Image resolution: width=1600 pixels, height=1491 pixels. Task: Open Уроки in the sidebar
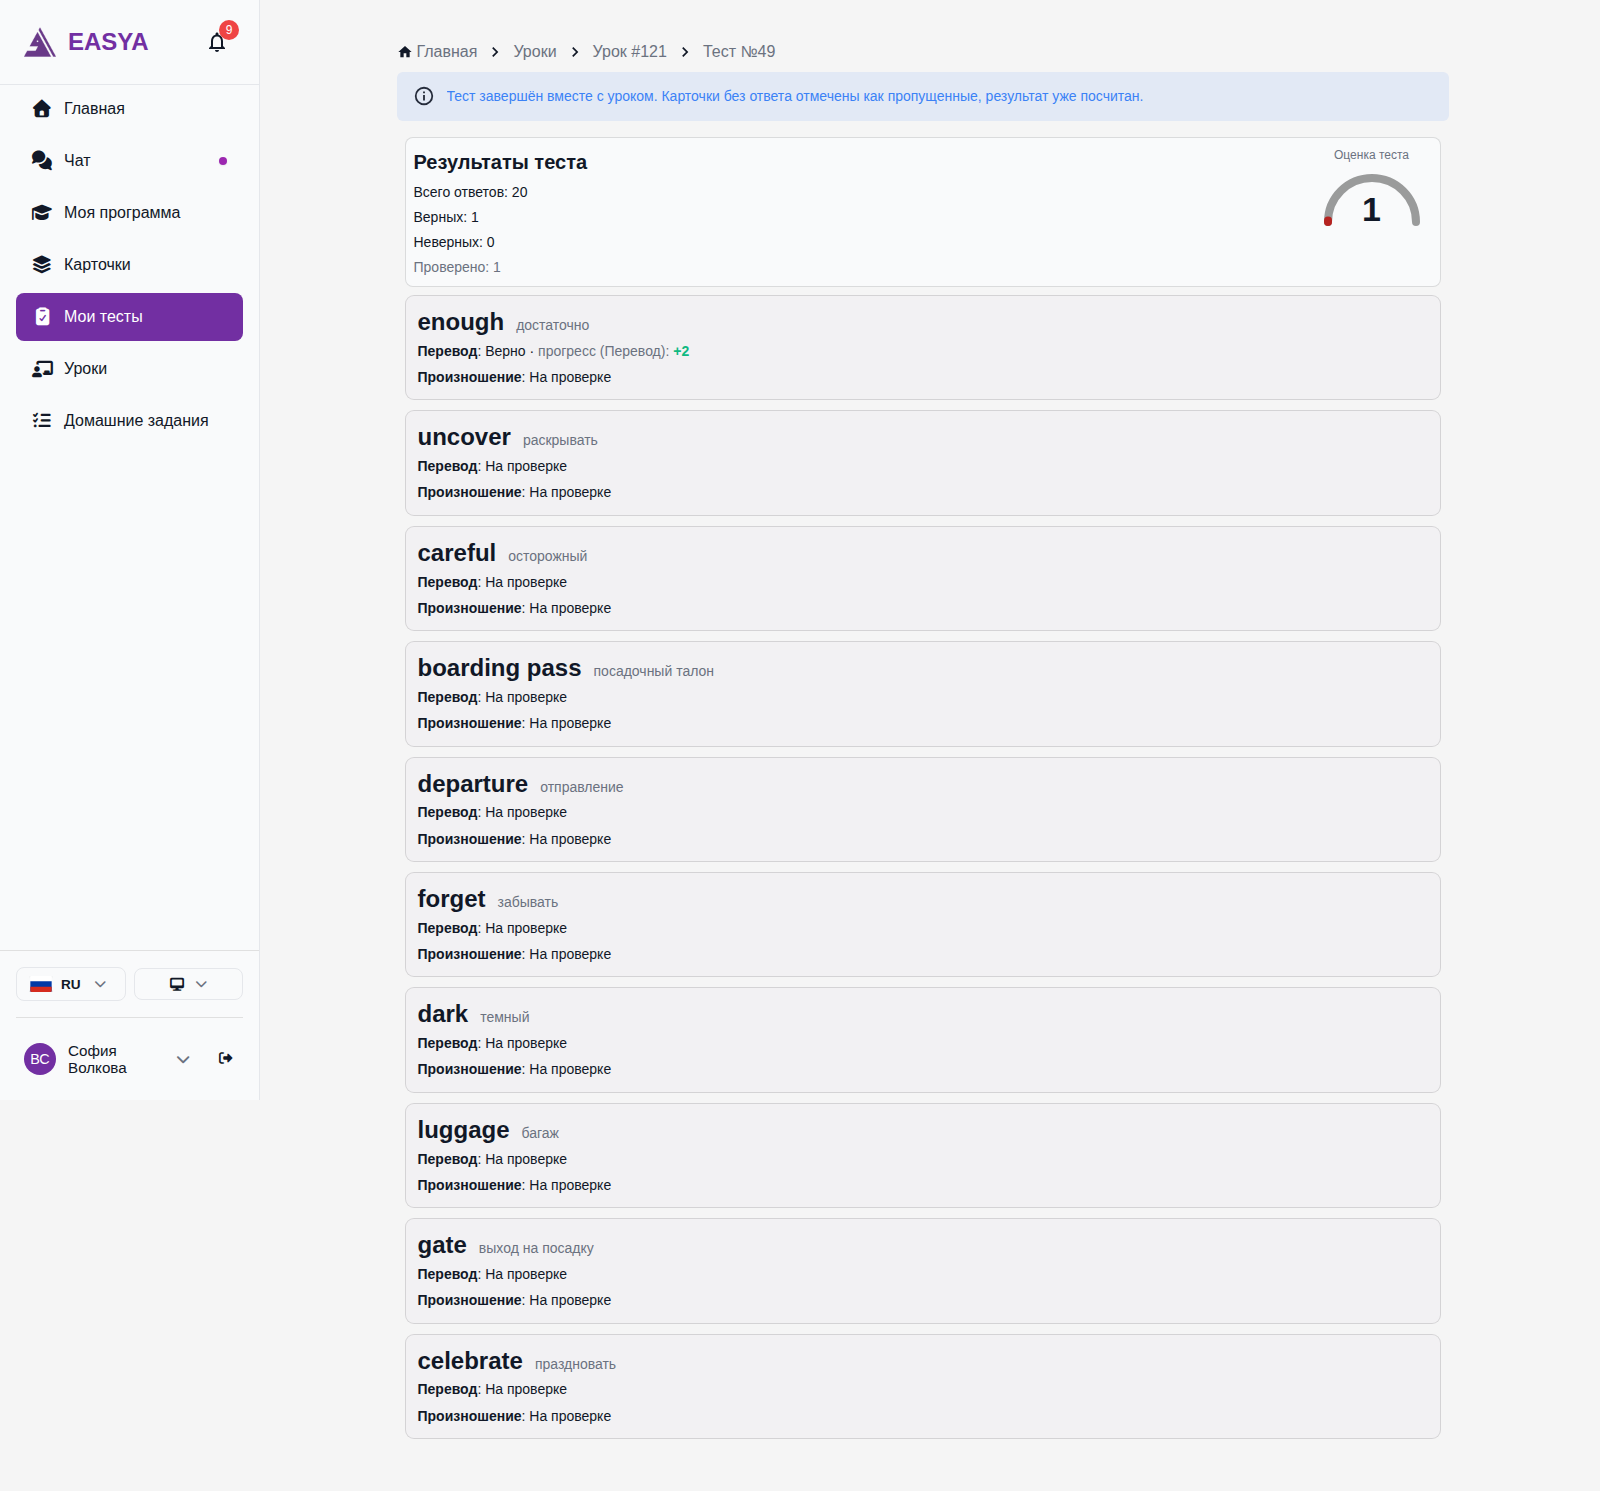point(129,369)
